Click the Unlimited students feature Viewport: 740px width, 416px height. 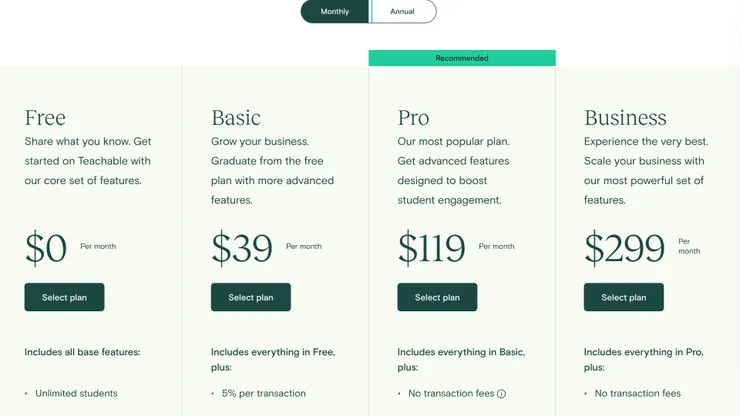76,393
